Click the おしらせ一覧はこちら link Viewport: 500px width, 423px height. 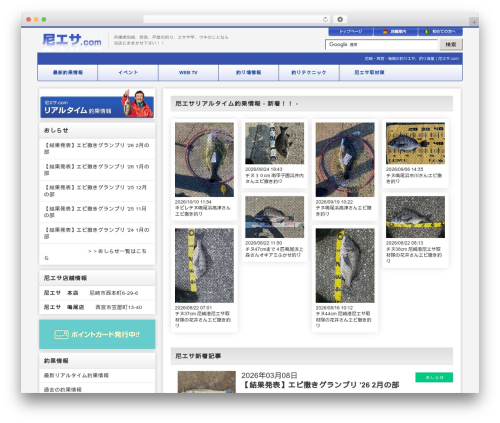point(117,251)
